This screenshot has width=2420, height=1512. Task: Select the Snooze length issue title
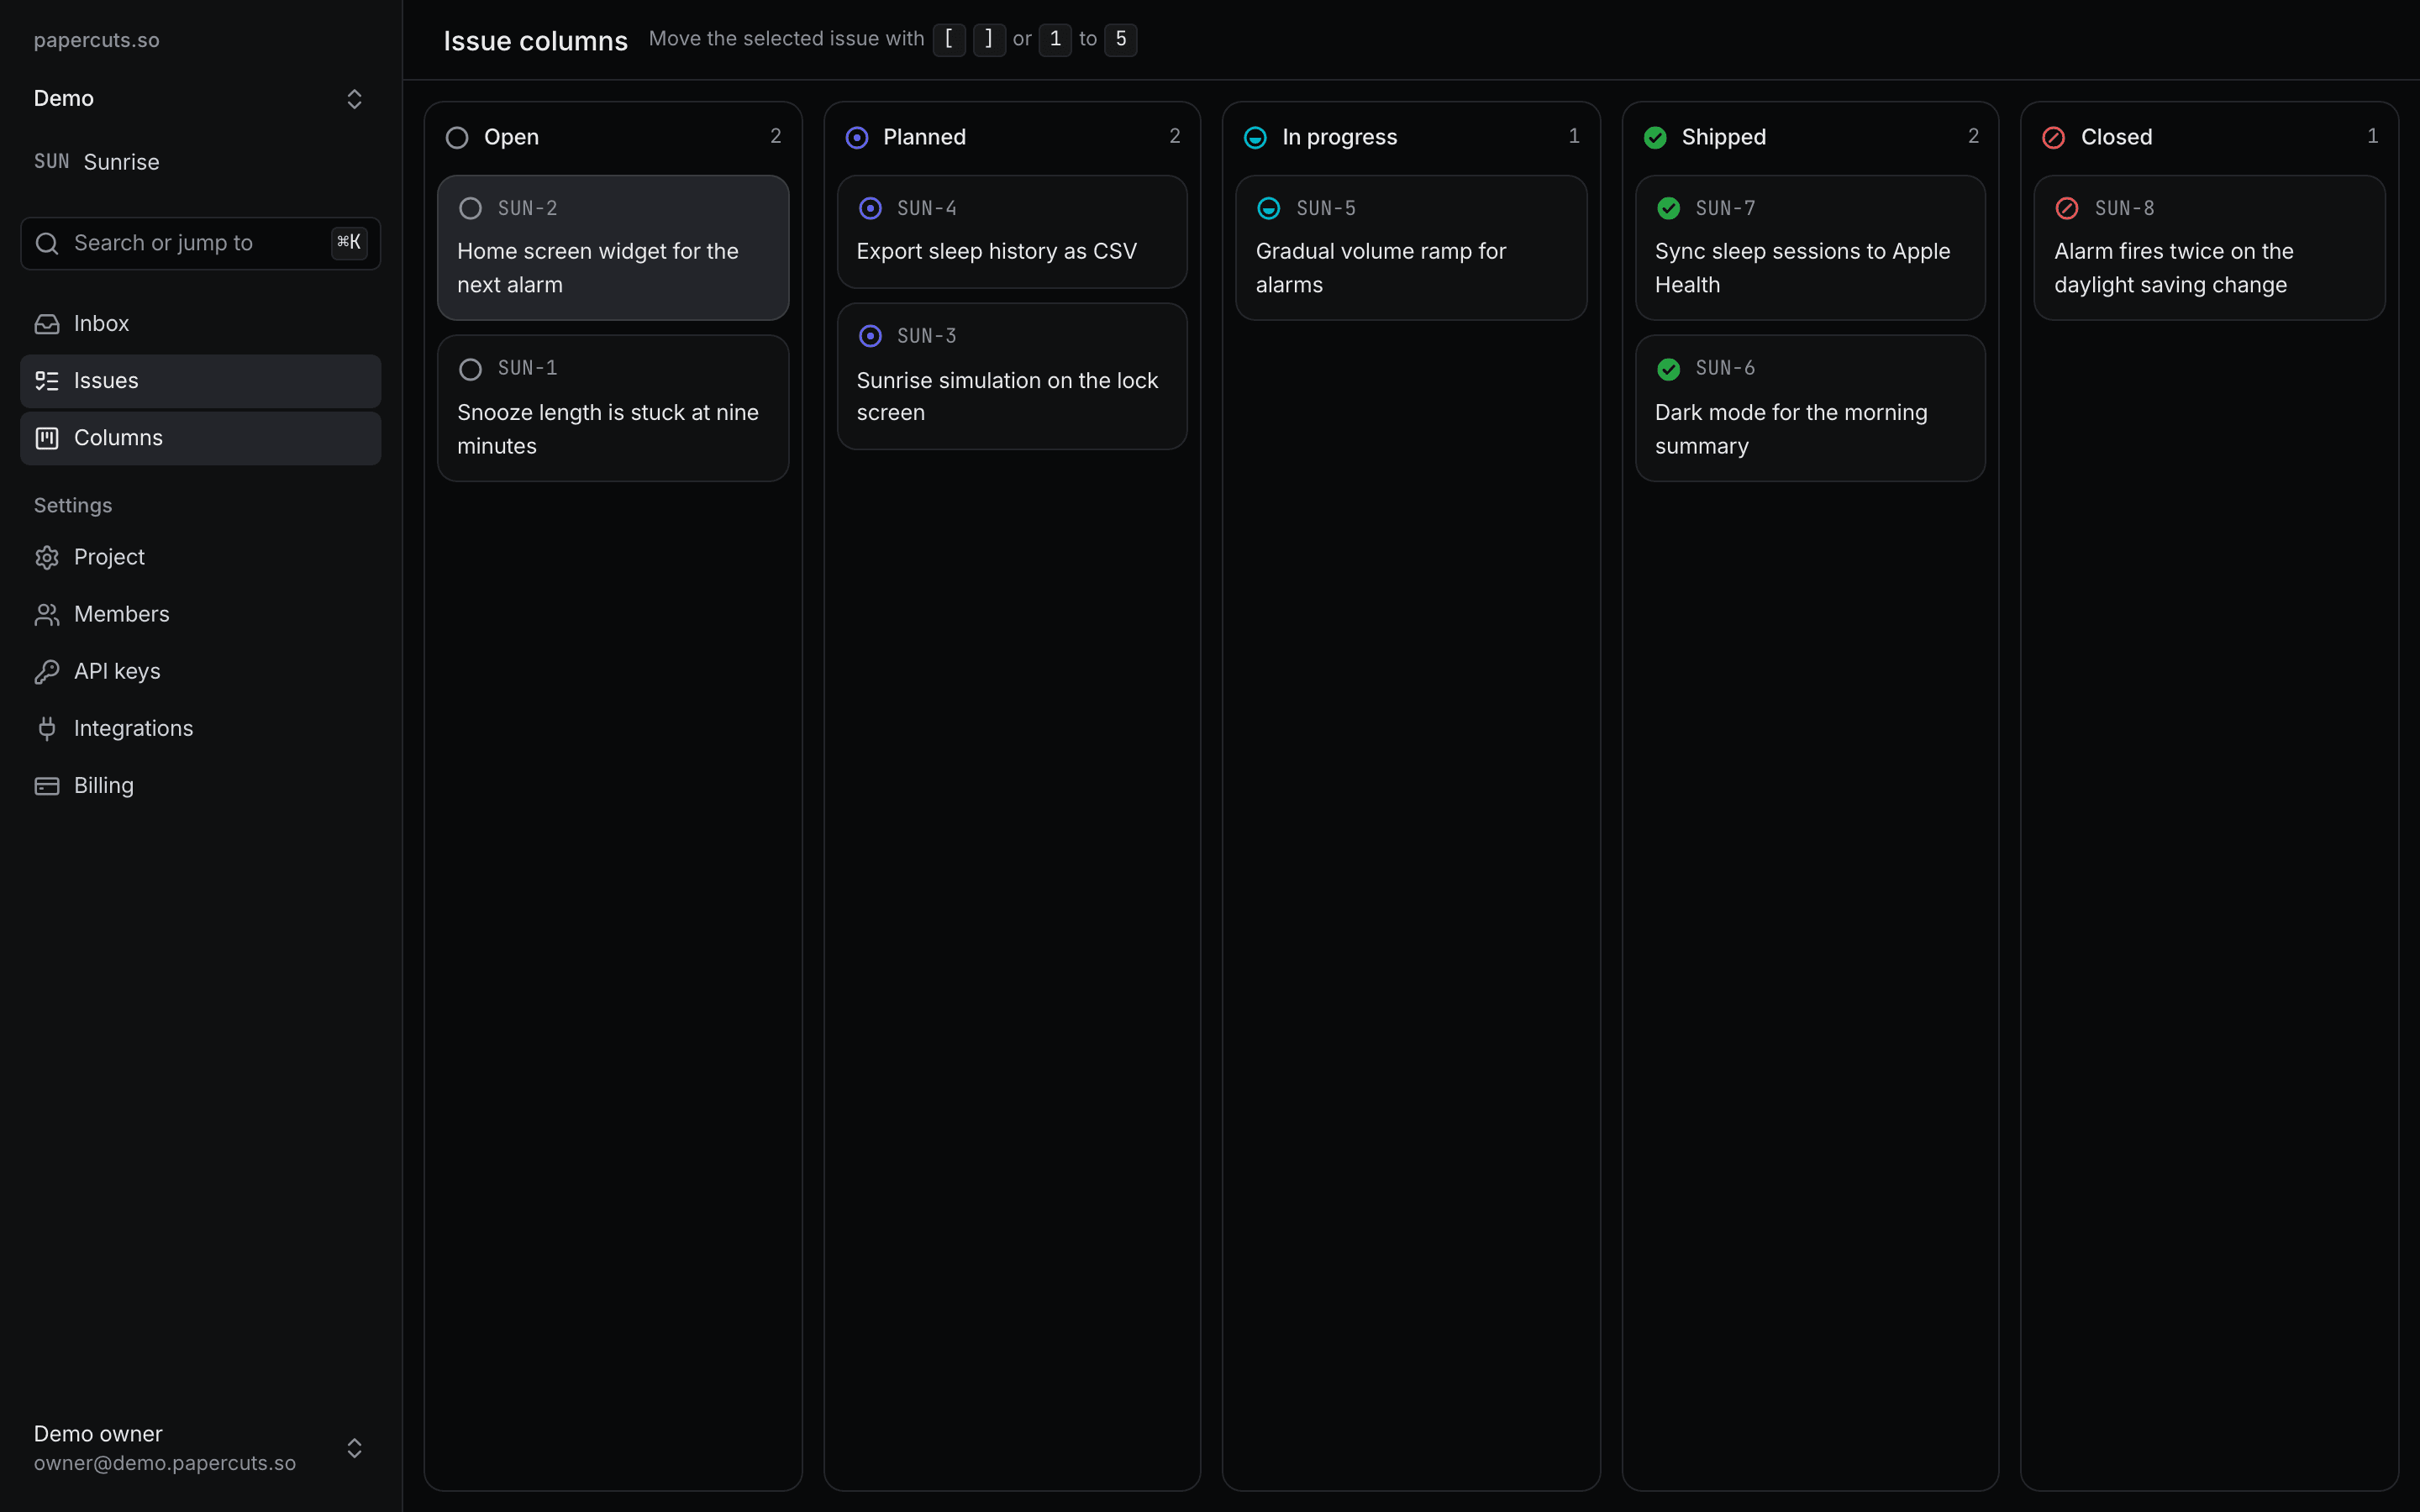click(x=608, y=429)
